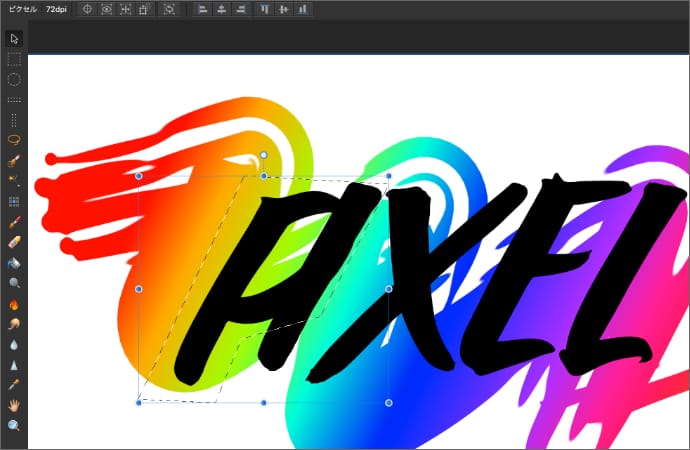Select the Eraser tool
690x450 pixels.
click(x=14, y=242)
